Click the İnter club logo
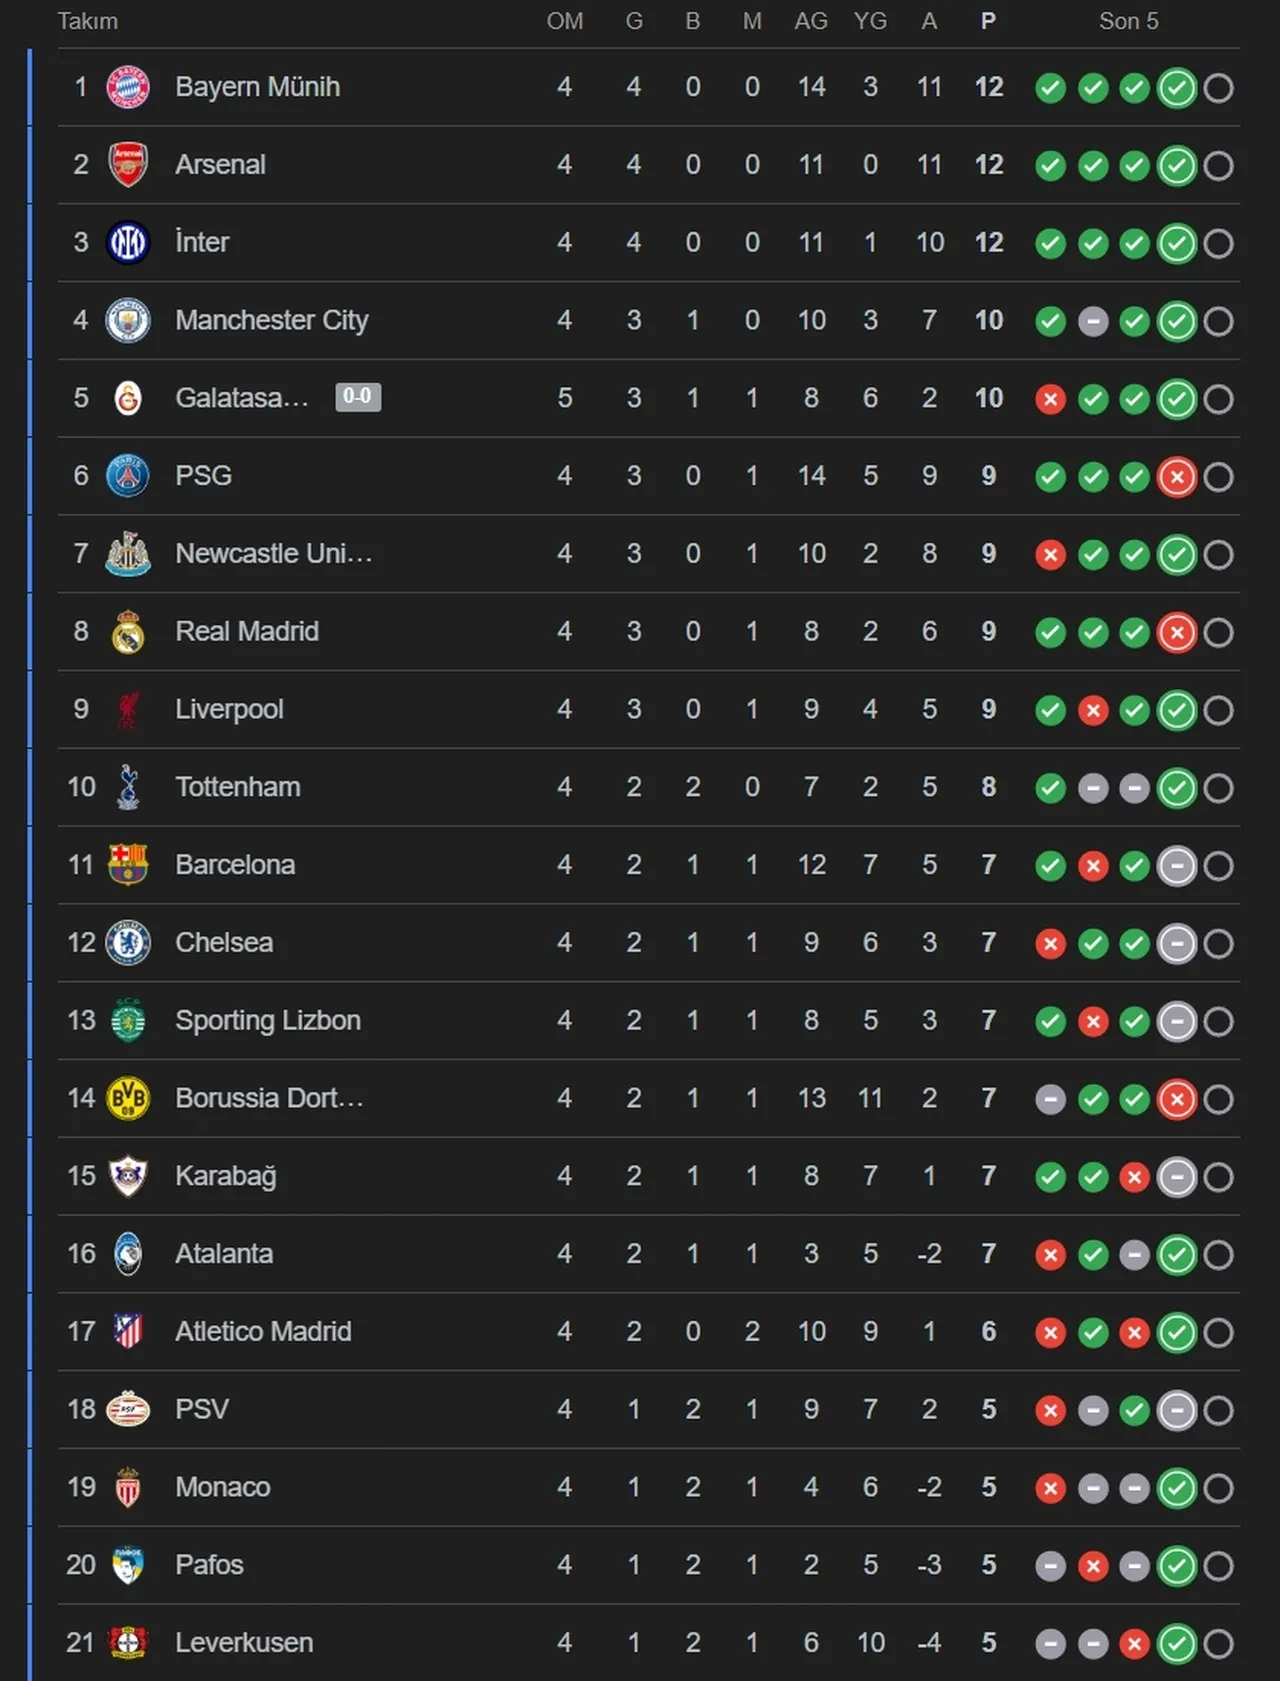Image resolution: width=1280 pixels, height=1681 pixels. point(128,243)
